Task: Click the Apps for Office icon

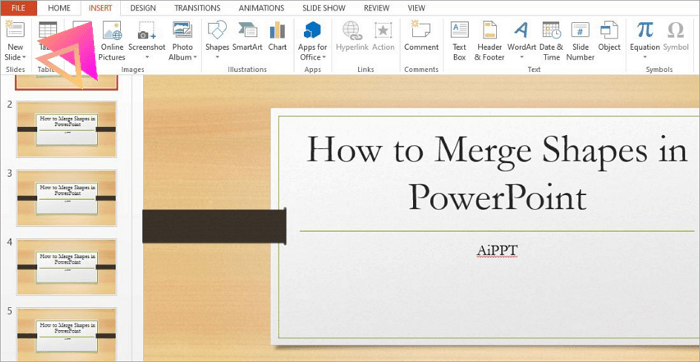Action: tap(312, 30)
